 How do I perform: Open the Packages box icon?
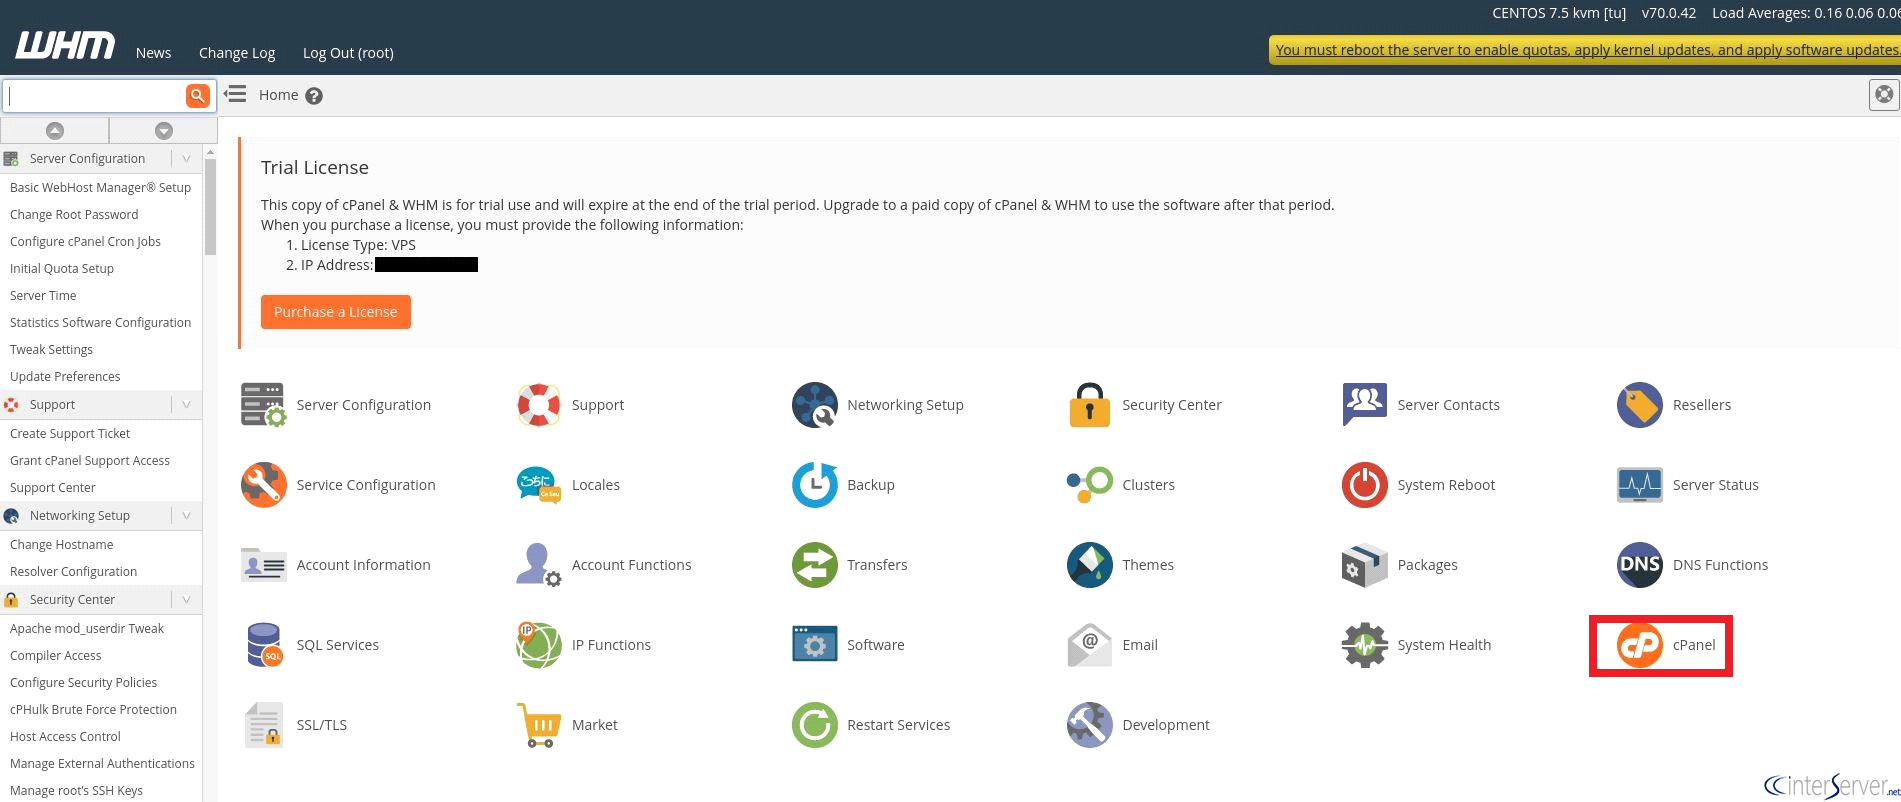coord(1365,565)
